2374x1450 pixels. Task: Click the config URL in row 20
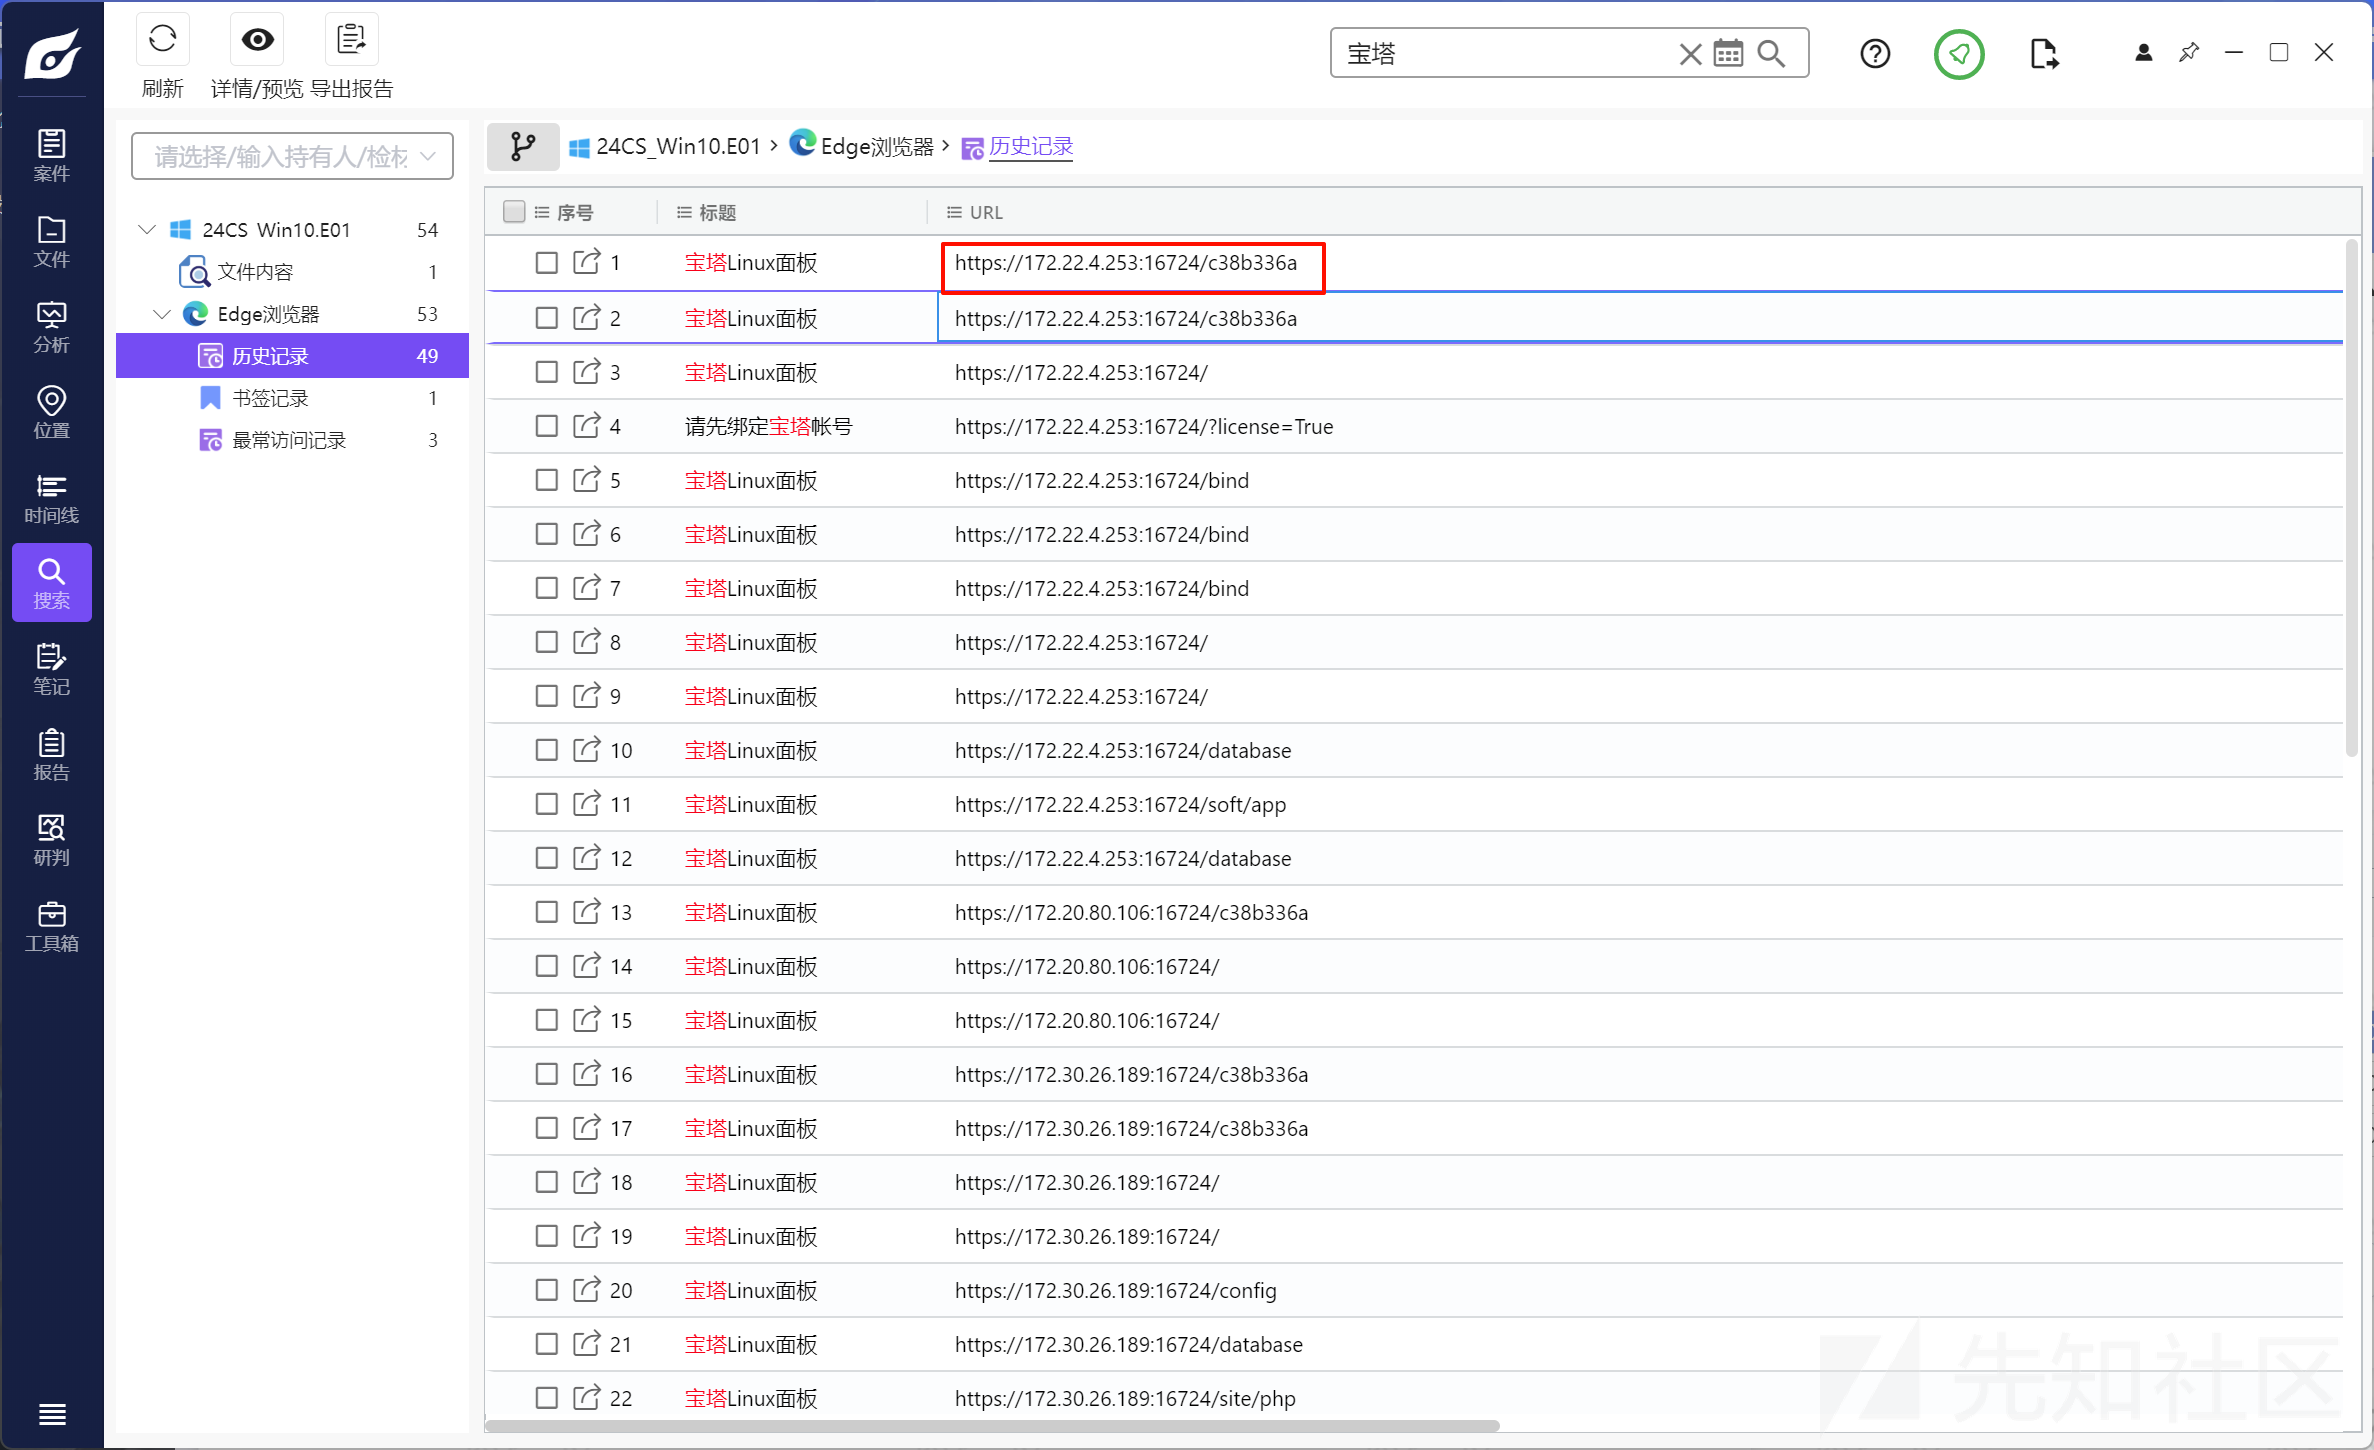1115,1291
